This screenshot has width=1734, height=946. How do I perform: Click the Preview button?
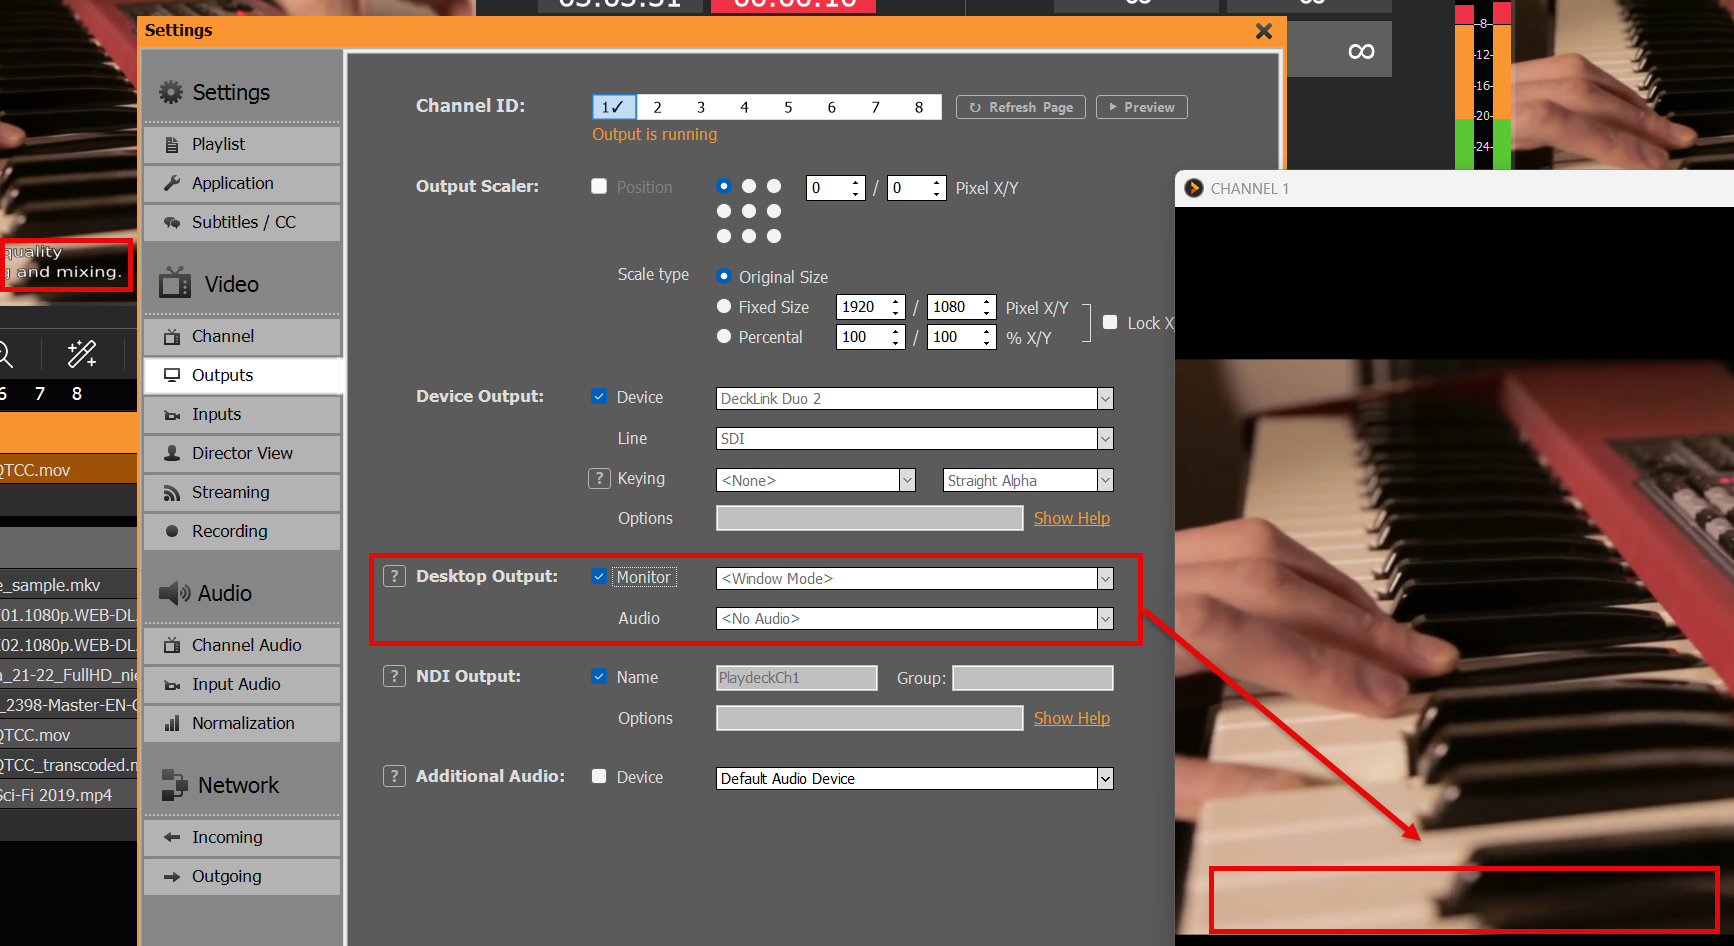click(1142, 107)
